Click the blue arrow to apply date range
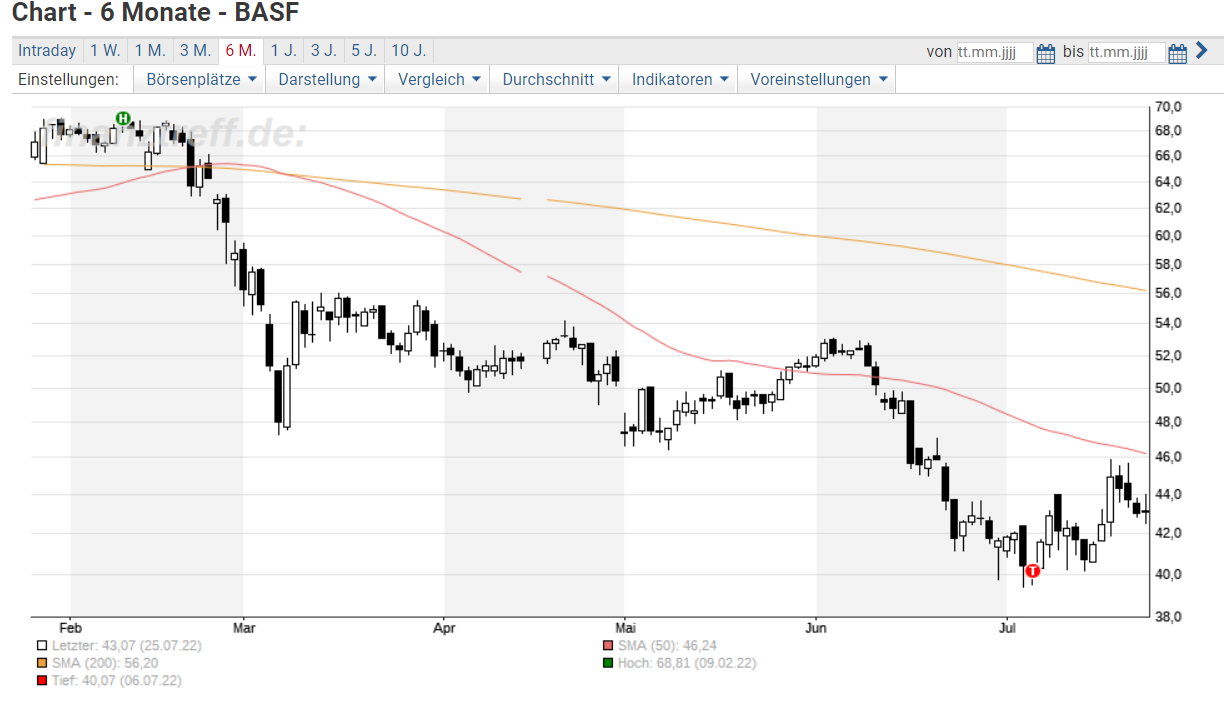This screenshot has height=706, width=1227. click(x=1202, y=51)
